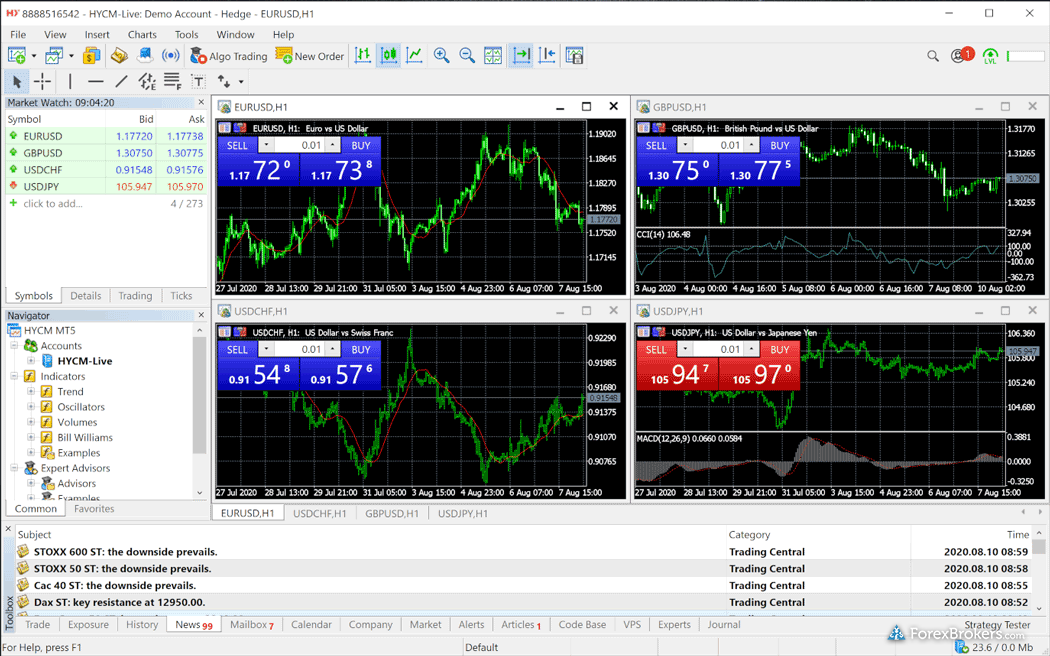Click 'click to add...' in Market Watch
Screen dimensions: 1050x656
point(53,203)
